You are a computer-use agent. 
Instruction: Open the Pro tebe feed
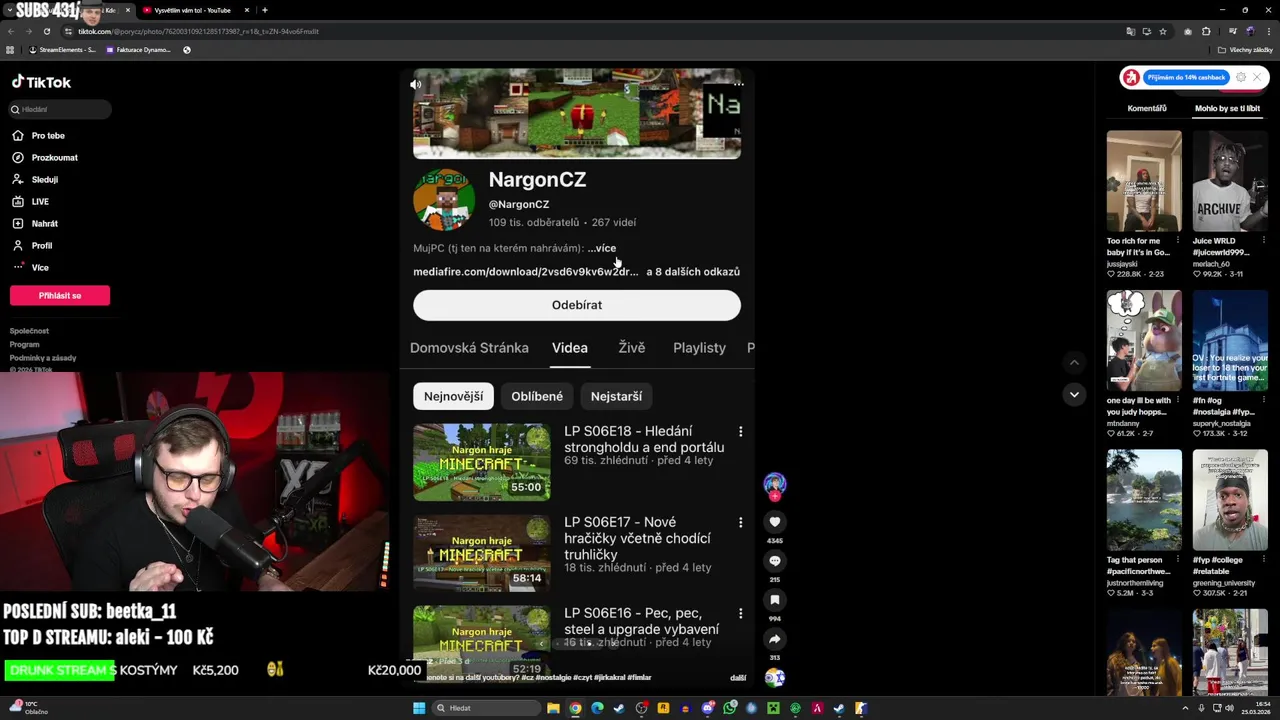pyautogui.click(x=40, y=136)
